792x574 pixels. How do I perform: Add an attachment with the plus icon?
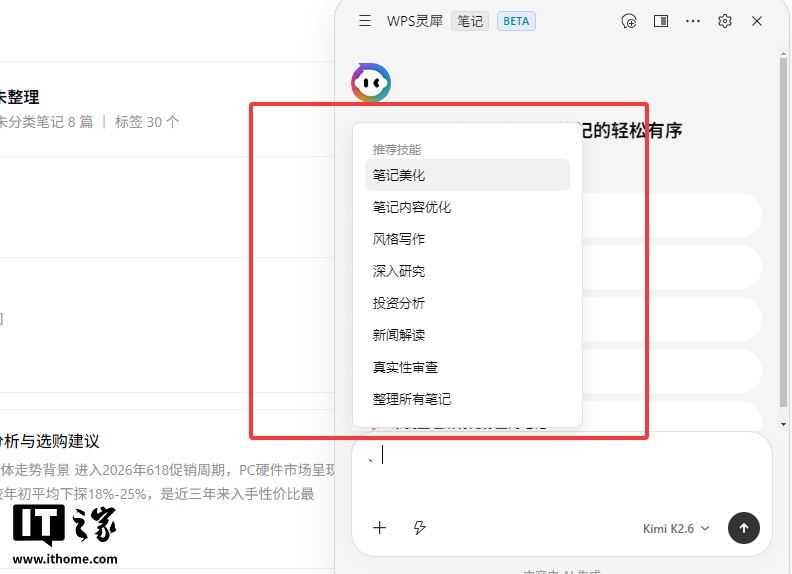pos(379,528)
